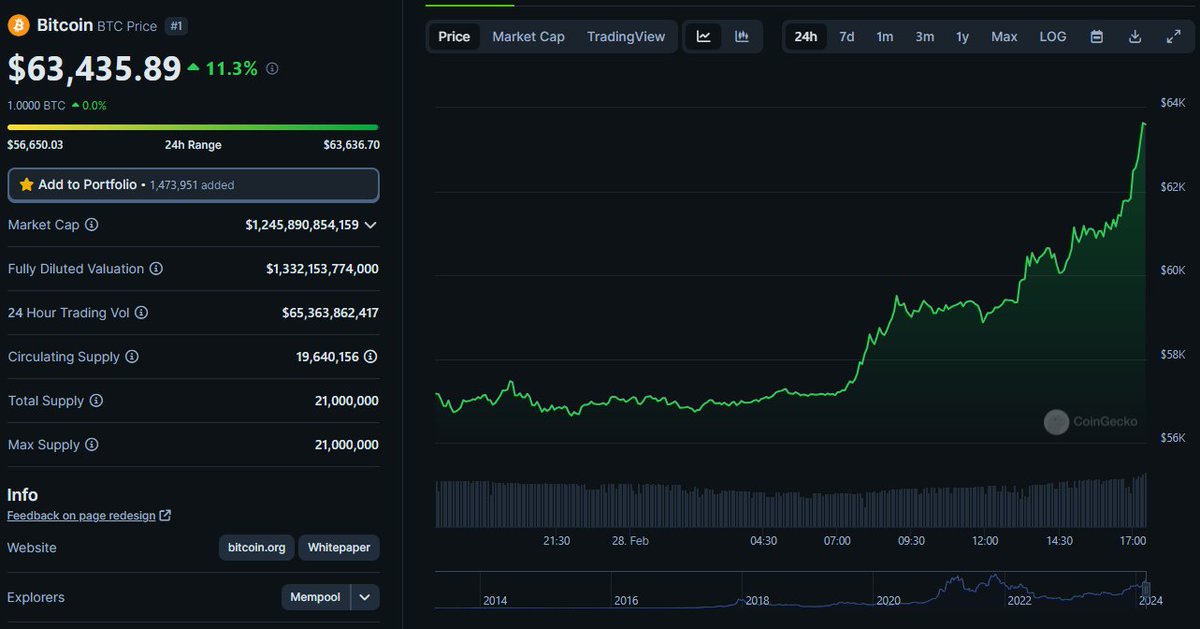Show Market Cap info tooltip icon
1200x629 pixels.
(92, 225)
